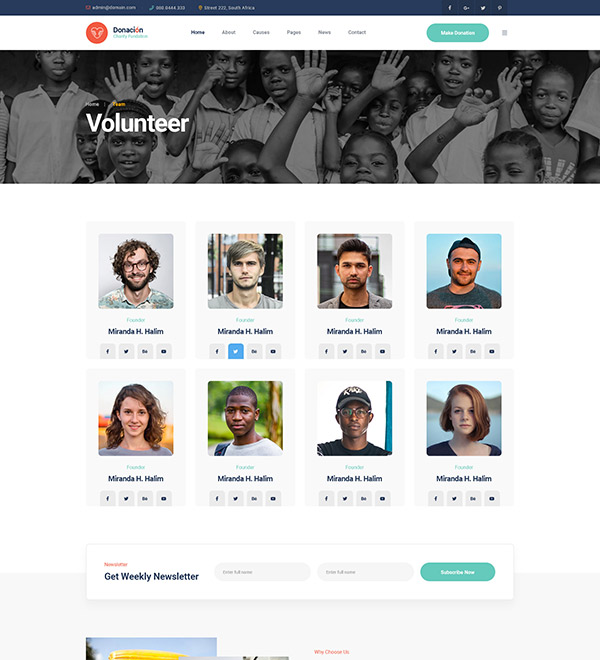Click Behance icon under red-haired woman
The image size is (600, 660).
473,498
